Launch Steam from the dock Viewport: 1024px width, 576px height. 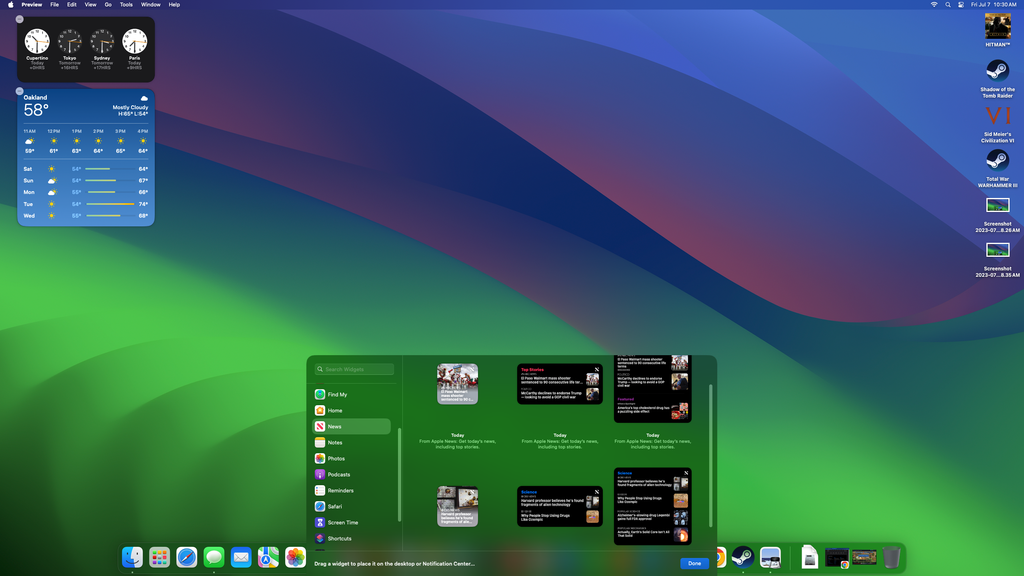[x=742, y=557]
